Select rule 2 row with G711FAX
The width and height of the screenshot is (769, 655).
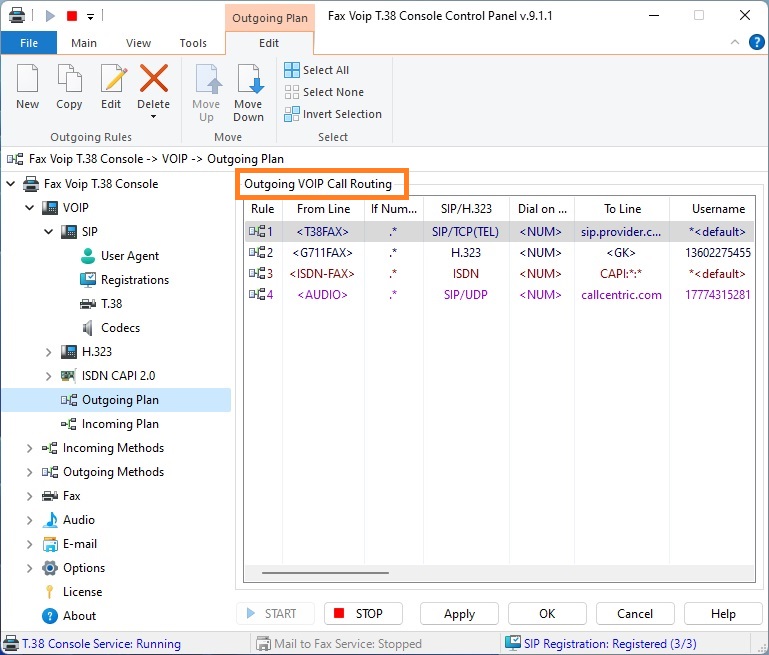499,252
